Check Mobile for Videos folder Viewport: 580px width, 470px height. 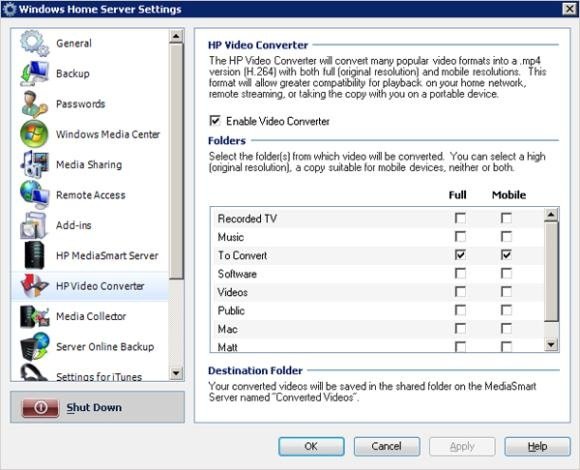[506, 292]
